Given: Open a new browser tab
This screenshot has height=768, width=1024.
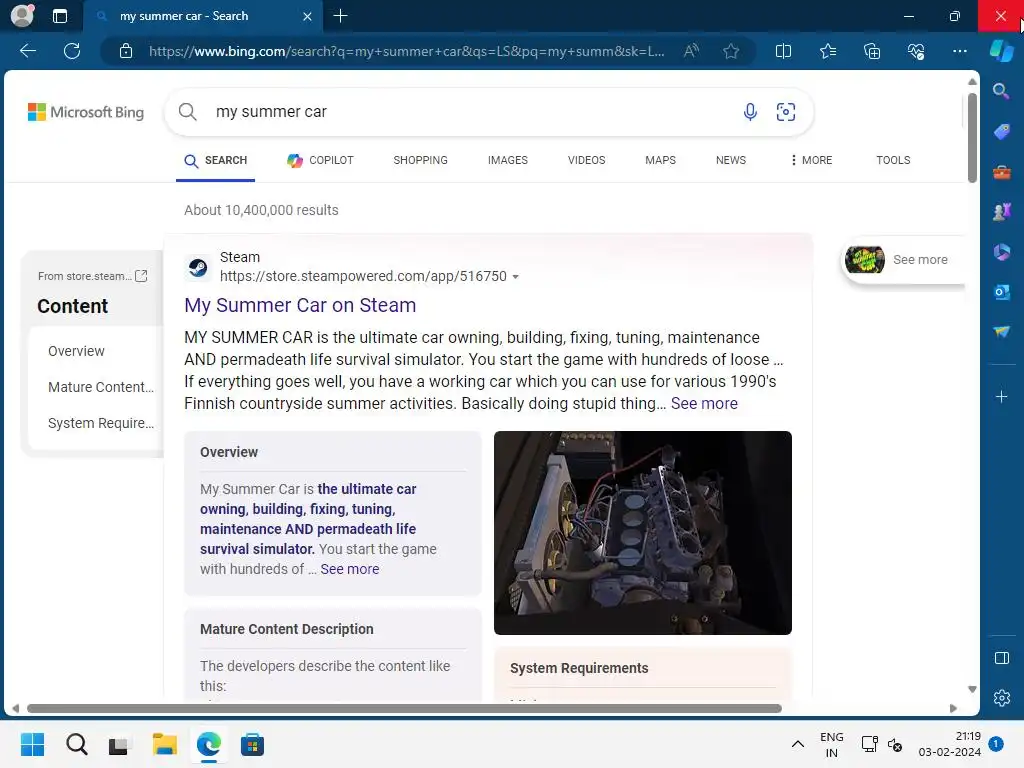Looking at the screenshot, I should click(340, 16).
